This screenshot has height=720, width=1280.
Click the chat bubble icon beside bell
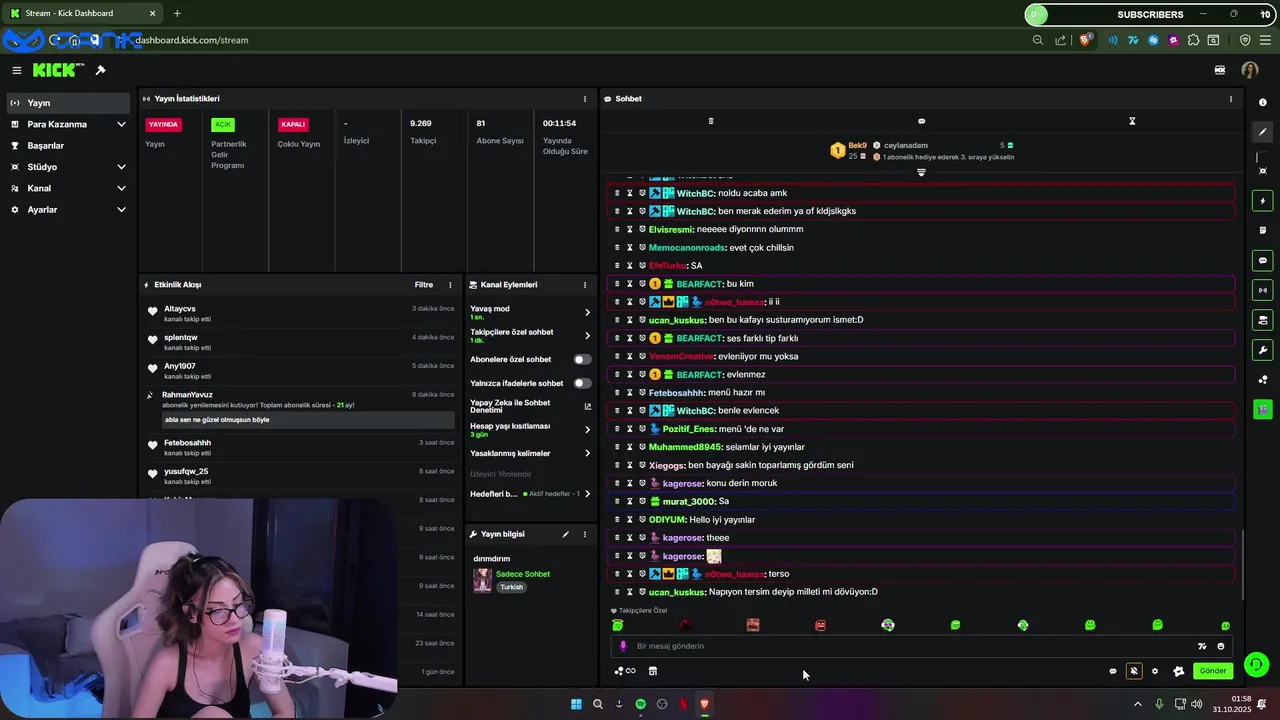click(1113, 671)
